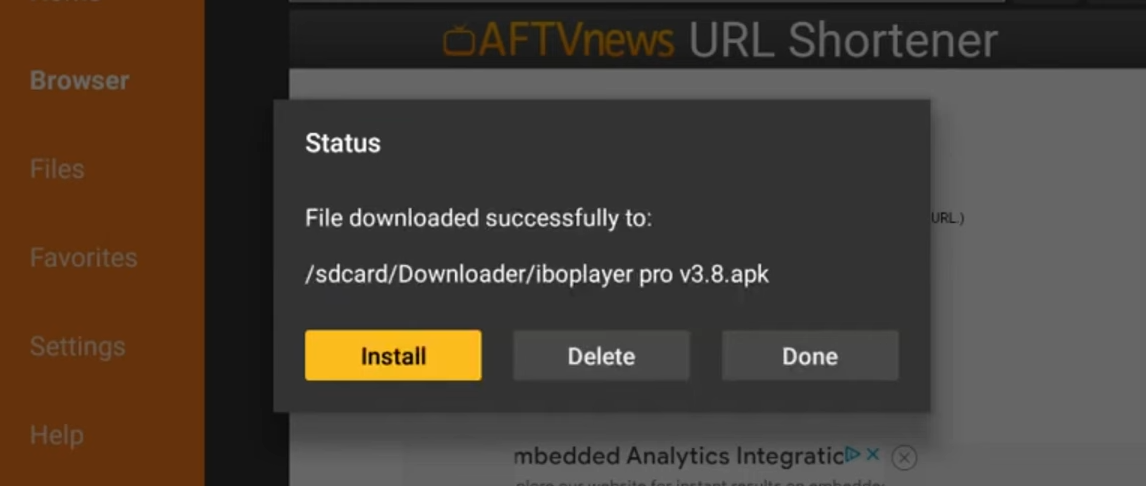Click the AdChoices triangle icon on the ad
This screenshot has width=1146, height=486.
852,455
